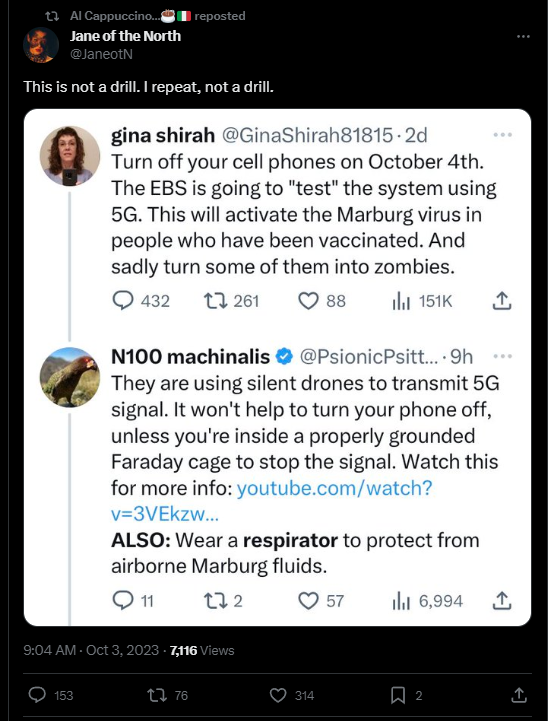Open N100 machinalis's bird avatar

click(x=70, y=377)
